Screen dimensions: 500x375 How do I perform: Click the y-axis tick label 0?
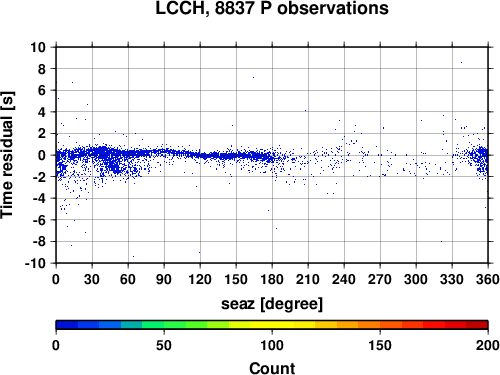[42, 155]
